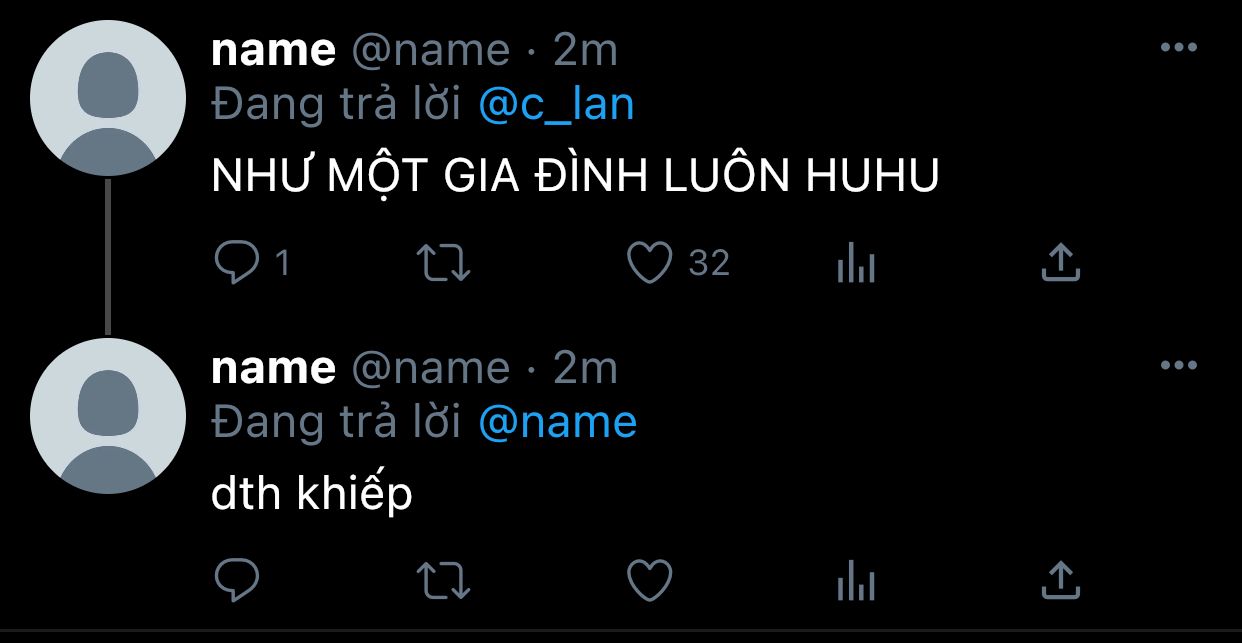Open the first tweet's 2m timestamp
Image resolution: width=1242 pixels, height=643 pixels.
[585, 50]
